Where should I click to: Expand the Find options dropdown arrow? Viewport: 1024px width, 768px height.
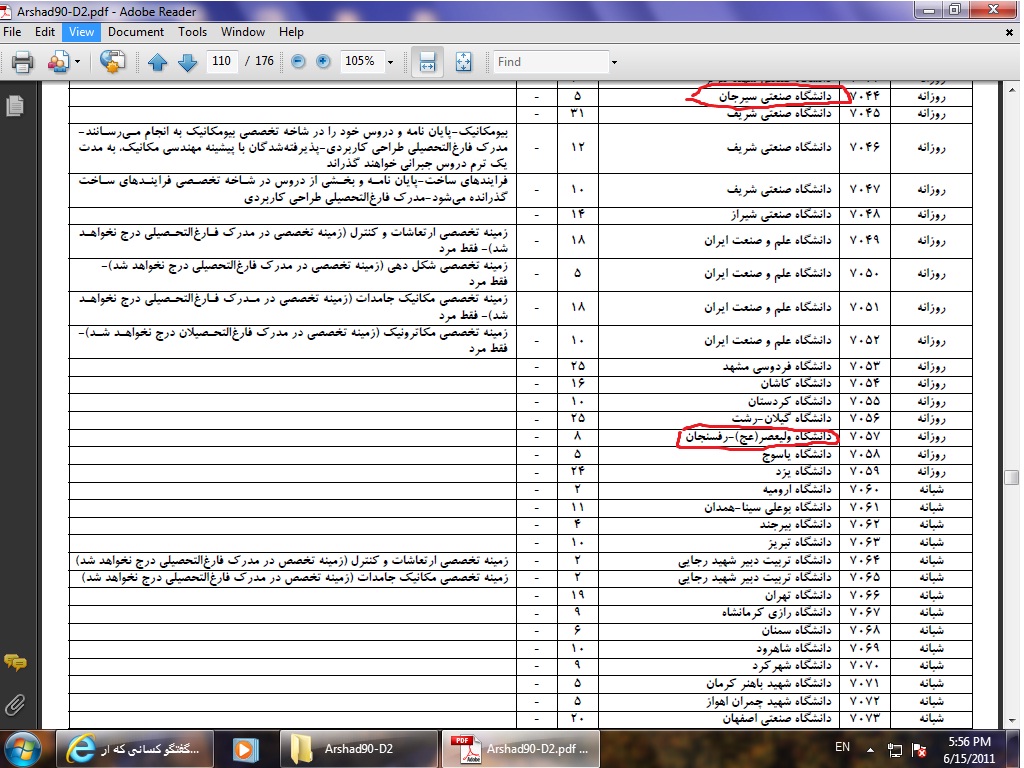click(614, 62)
